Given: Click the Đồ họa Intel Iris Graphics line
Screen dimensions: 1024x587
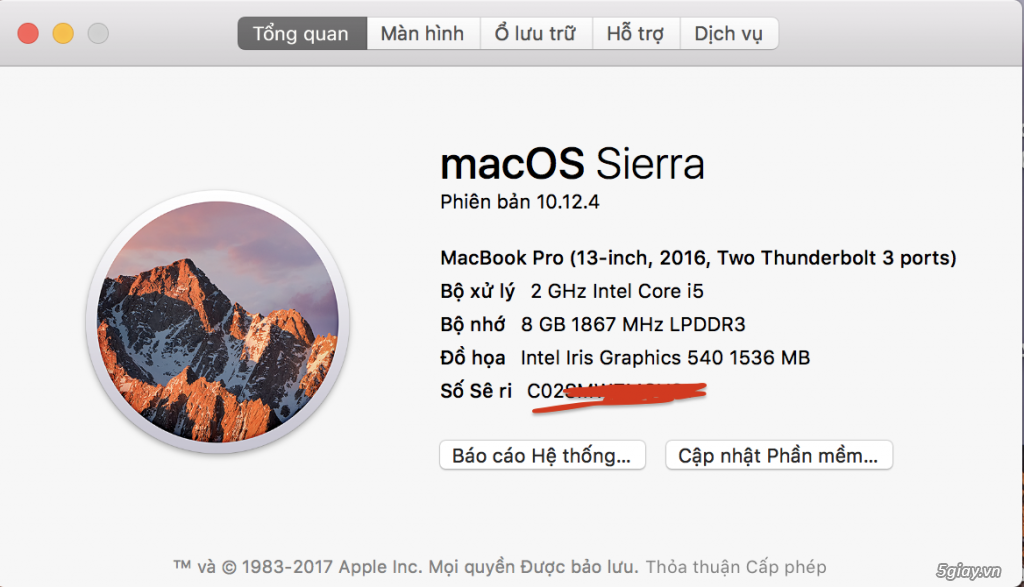Looking at the screenshot, I should 625,358.
